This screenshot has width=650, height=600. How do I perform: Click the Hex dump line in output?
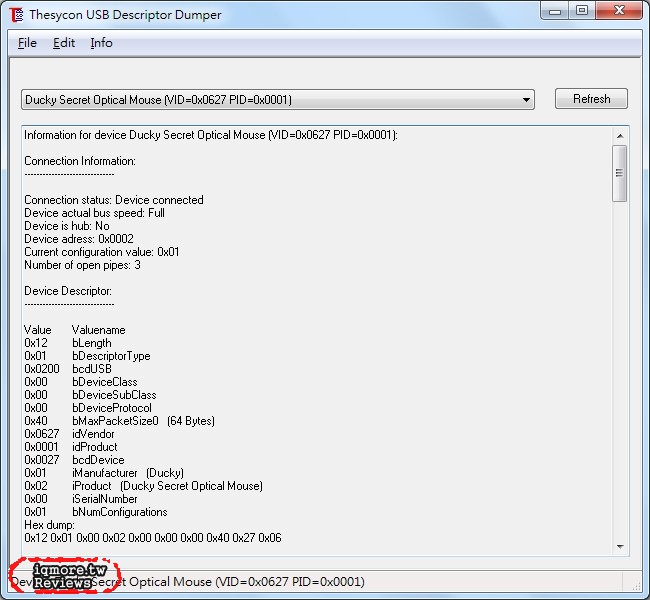[49, 525]
